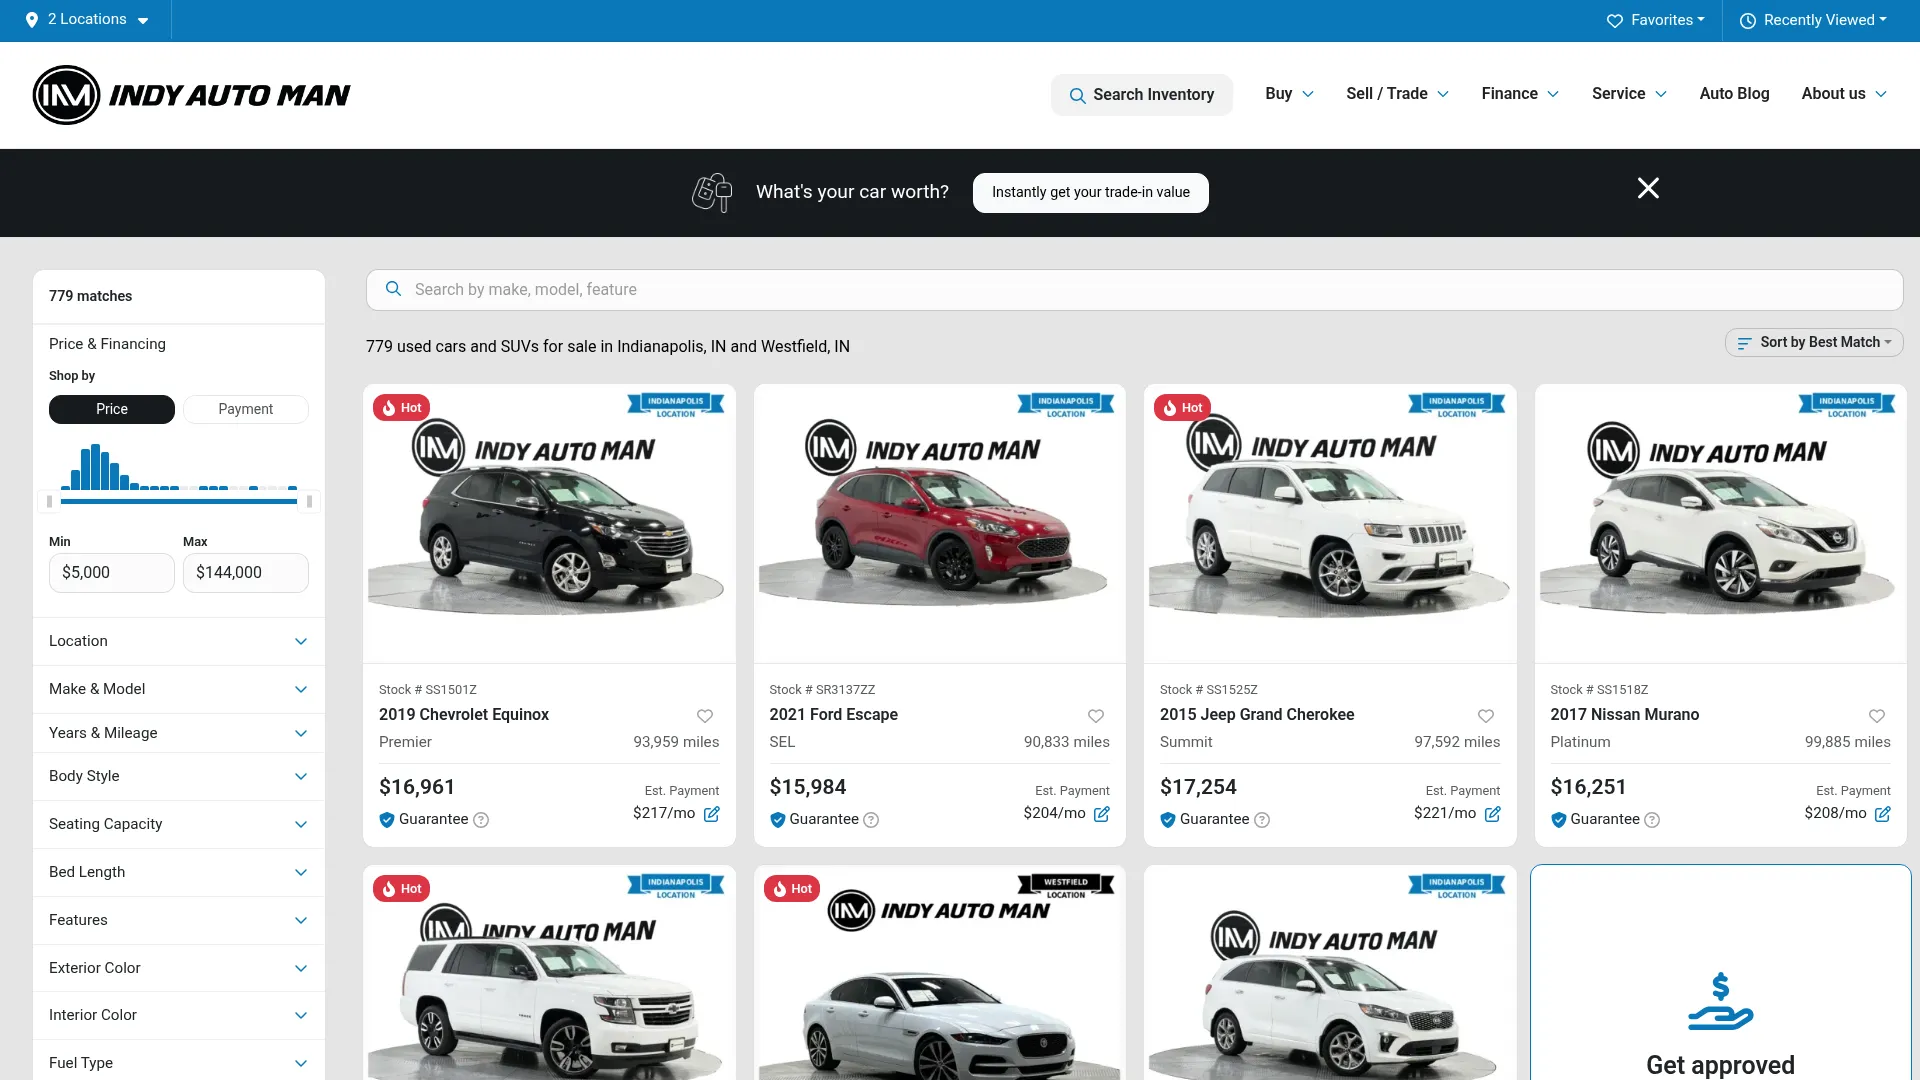1920x1080 pixels.
Task: Open the 2021 Ford Escape listing title
Action: click(833, 715)
